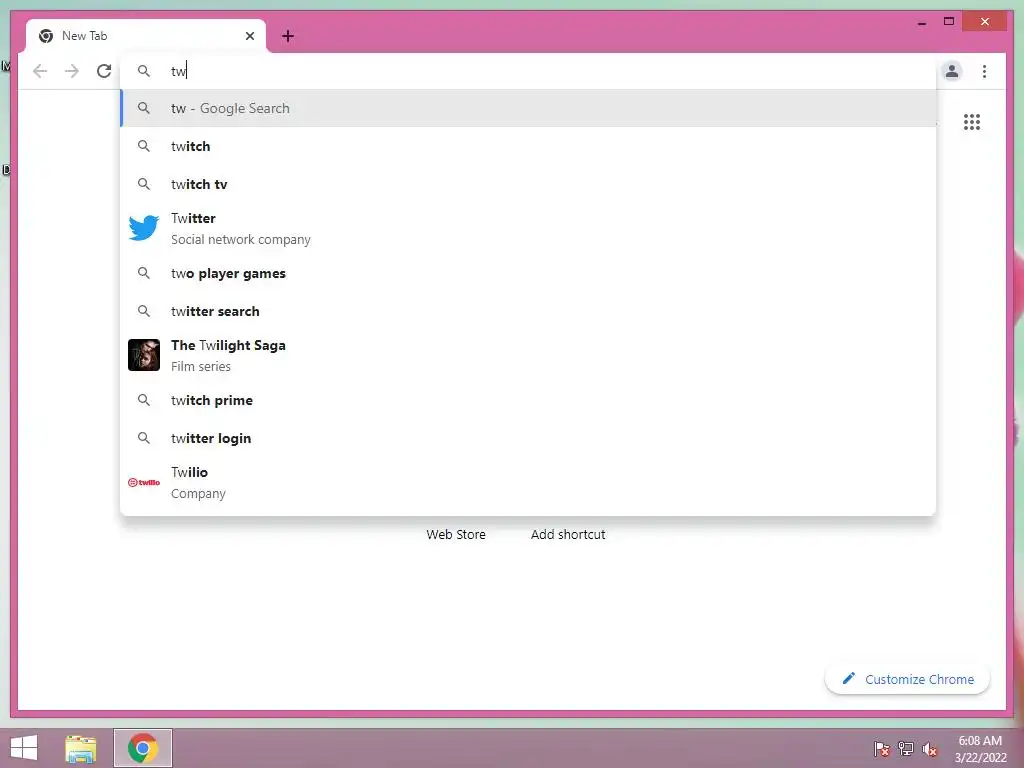The width and height of the screenshot is (1024, 768).
Task: Reload the current page
Action: 104,71
